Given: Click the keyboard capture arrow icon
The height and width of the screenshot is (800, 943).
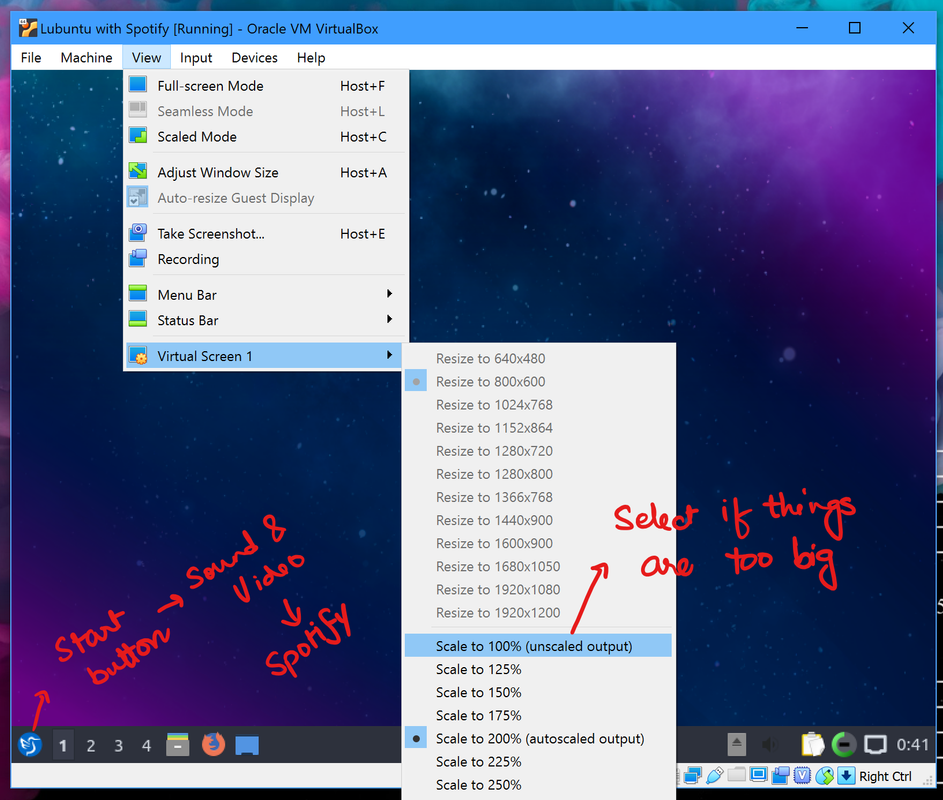Looking at the screenshot, I should coord(846,776).
